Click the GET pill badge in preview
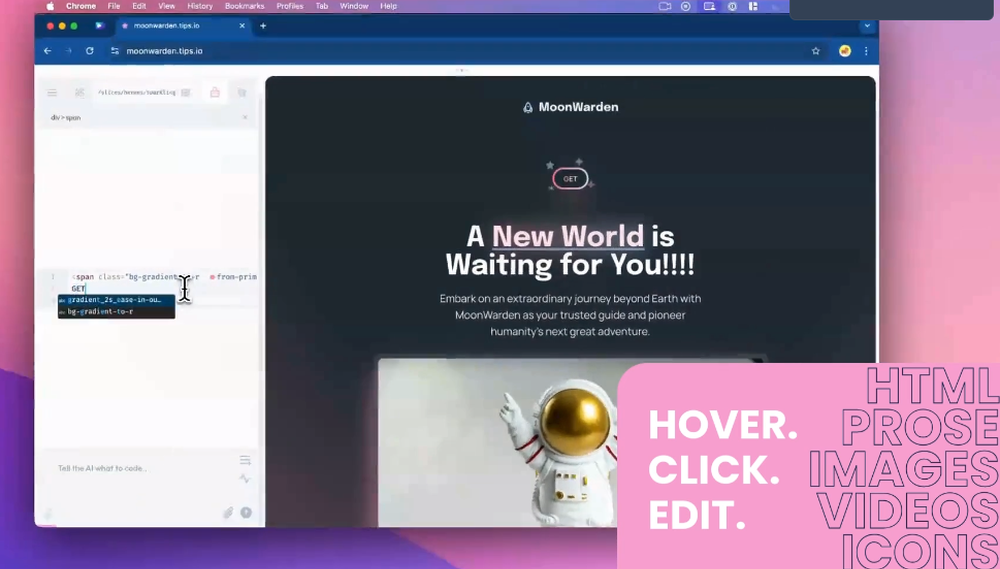 (570, 179)
